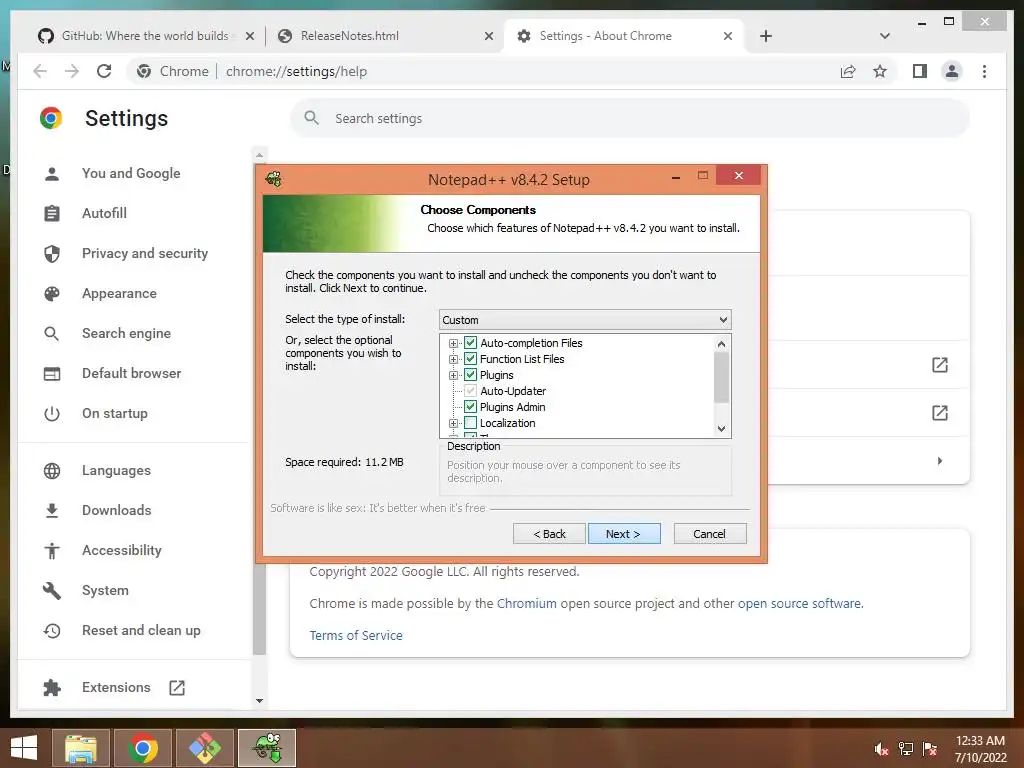Click the settings sidebar scrollbar thumb

(x=259, y=609)
